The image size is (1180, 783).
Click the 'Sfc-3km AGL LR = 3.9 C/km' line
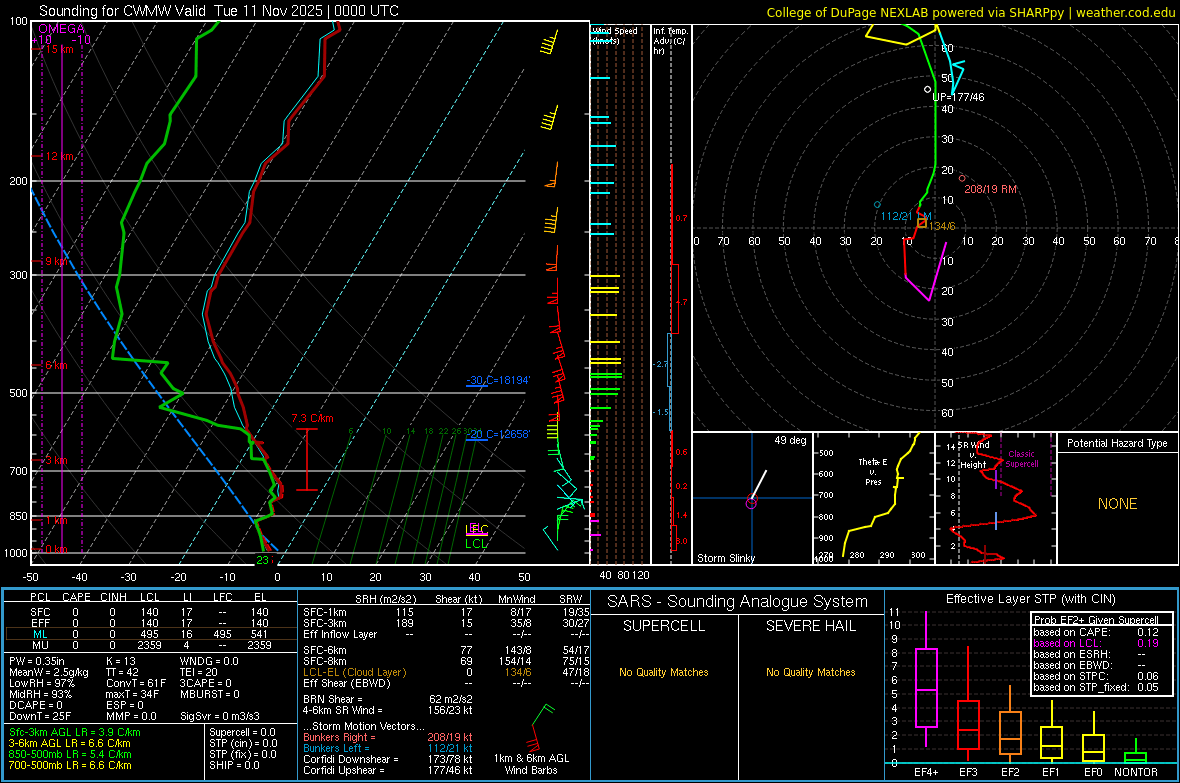75,732
